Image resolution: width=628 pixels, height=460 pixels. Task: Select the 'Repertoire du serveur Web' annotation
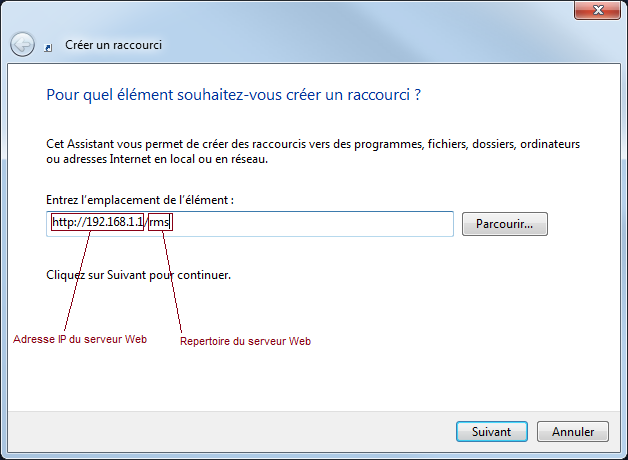[x=245, y=342]
